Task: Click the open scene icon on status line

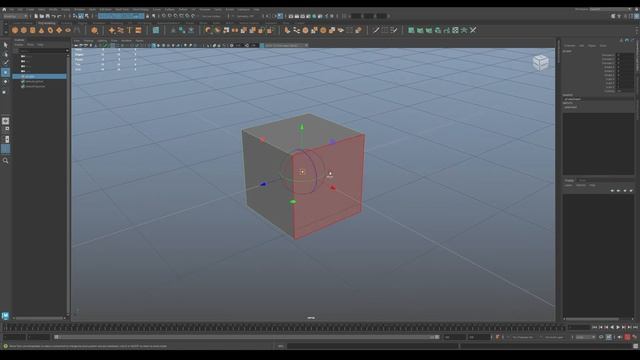Action: (x=42, y=16)
